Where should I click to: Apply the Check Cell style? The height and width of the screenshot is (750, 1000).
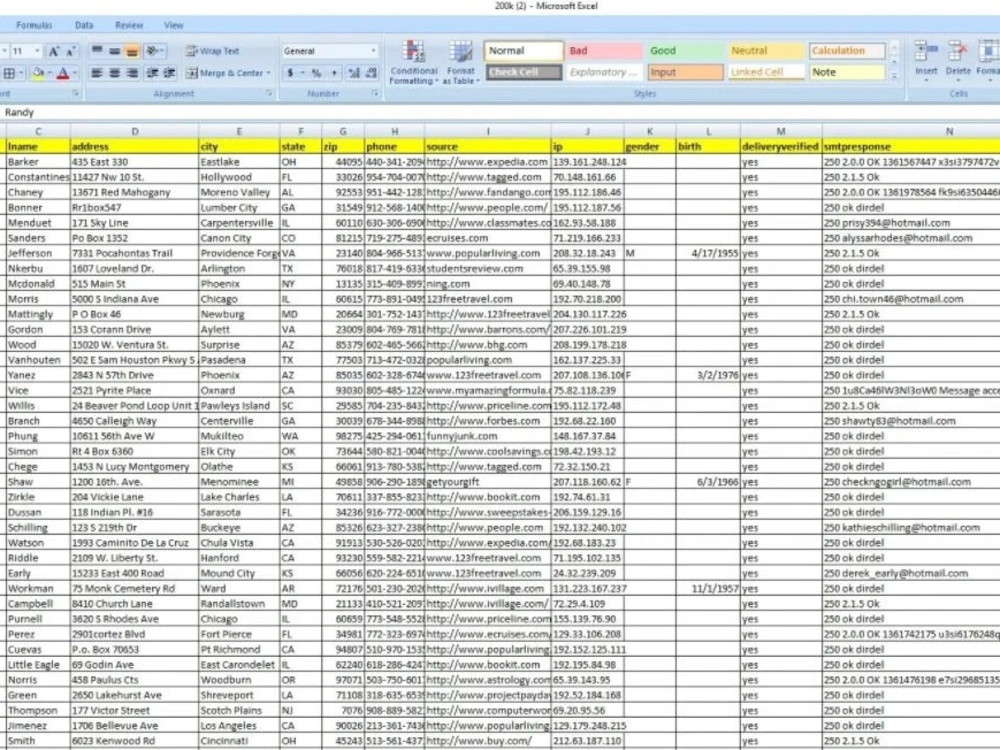524,73
